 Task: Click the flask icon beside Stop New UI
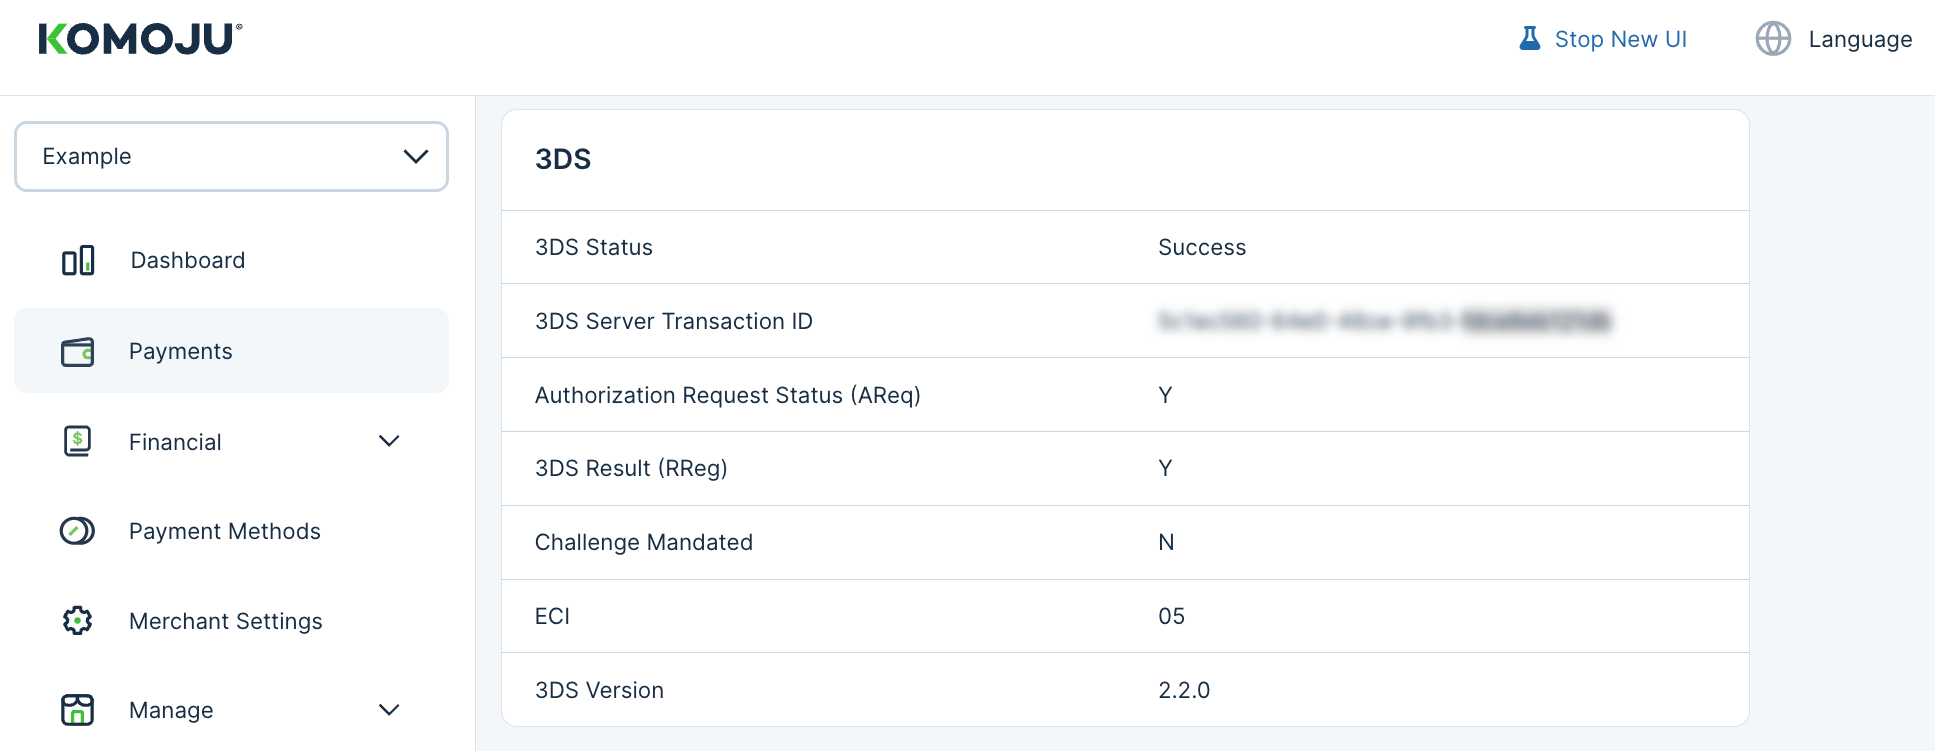point(1530,39)
